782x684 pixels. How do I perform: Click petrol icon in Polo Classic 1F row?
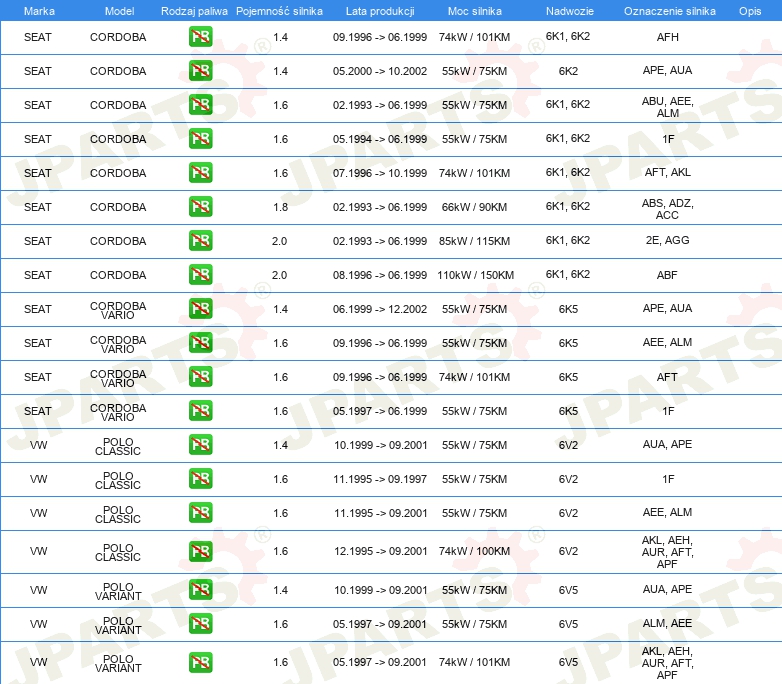(200, 478)
